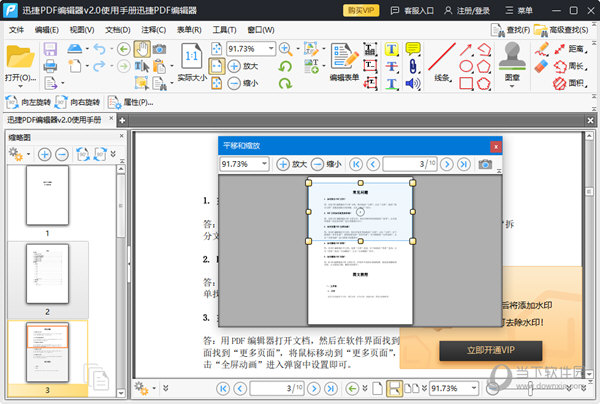Jump to first page in bottom navigation bar
The image size is (600, 404).
(x=223, y=389)
